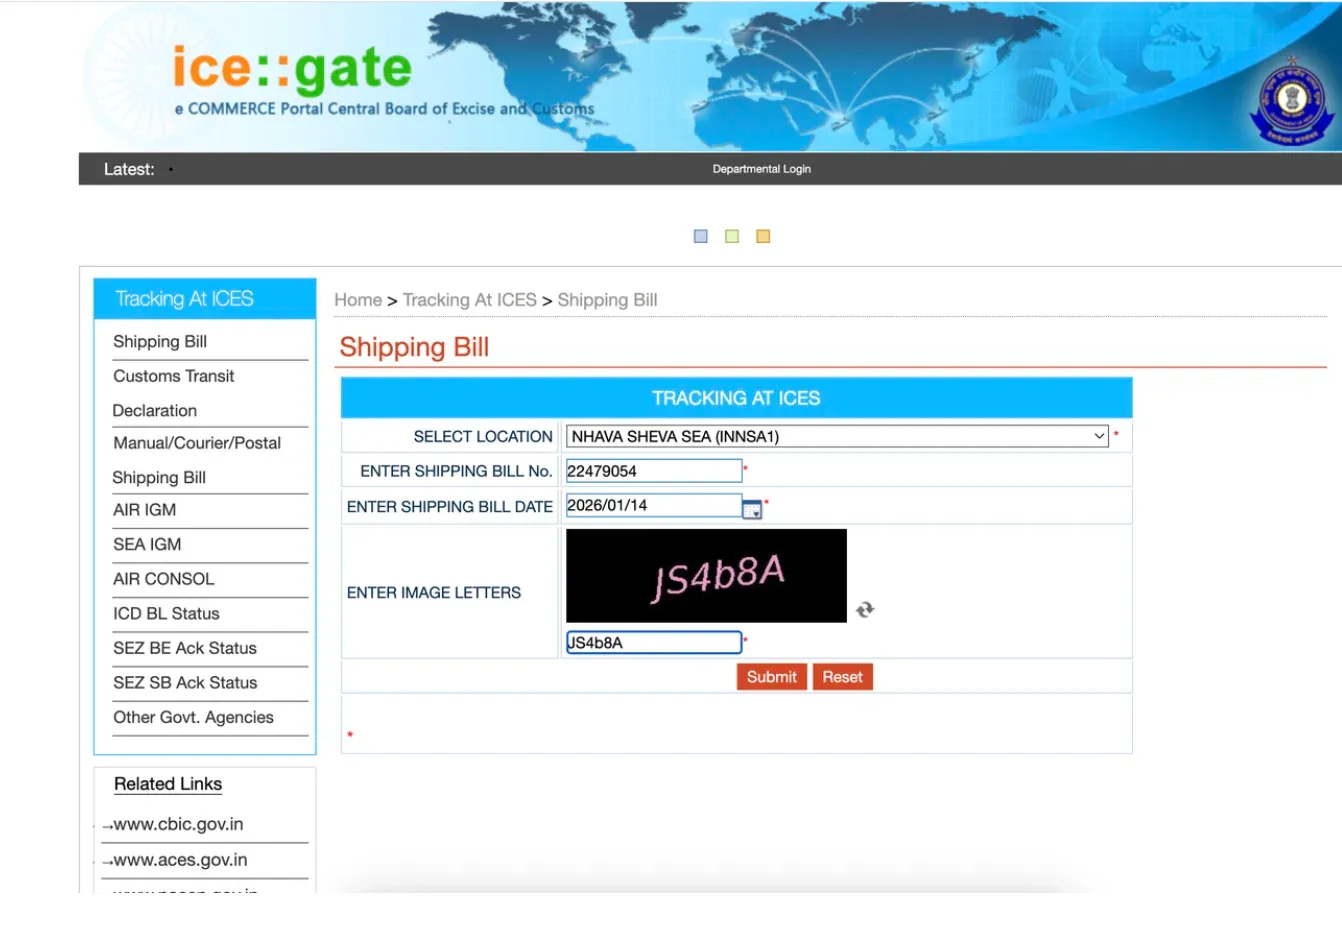Refresh the captcha image
Image resolution: width=1342 pixels, height=944 pixels.
tap(865, 609)
